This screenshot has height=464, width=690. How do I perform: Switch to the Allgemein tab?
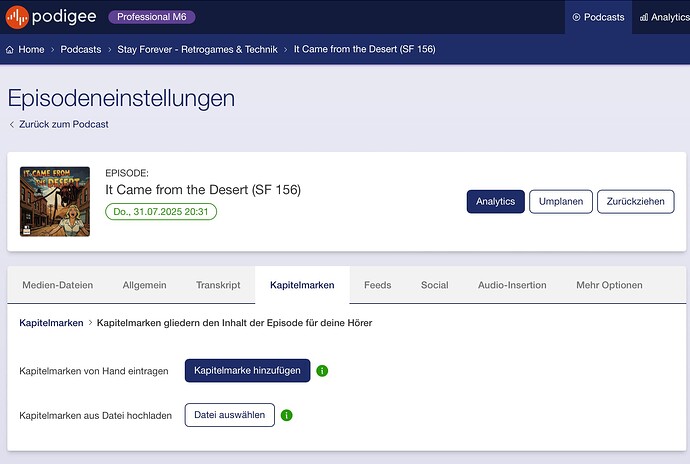coord(144,285)
